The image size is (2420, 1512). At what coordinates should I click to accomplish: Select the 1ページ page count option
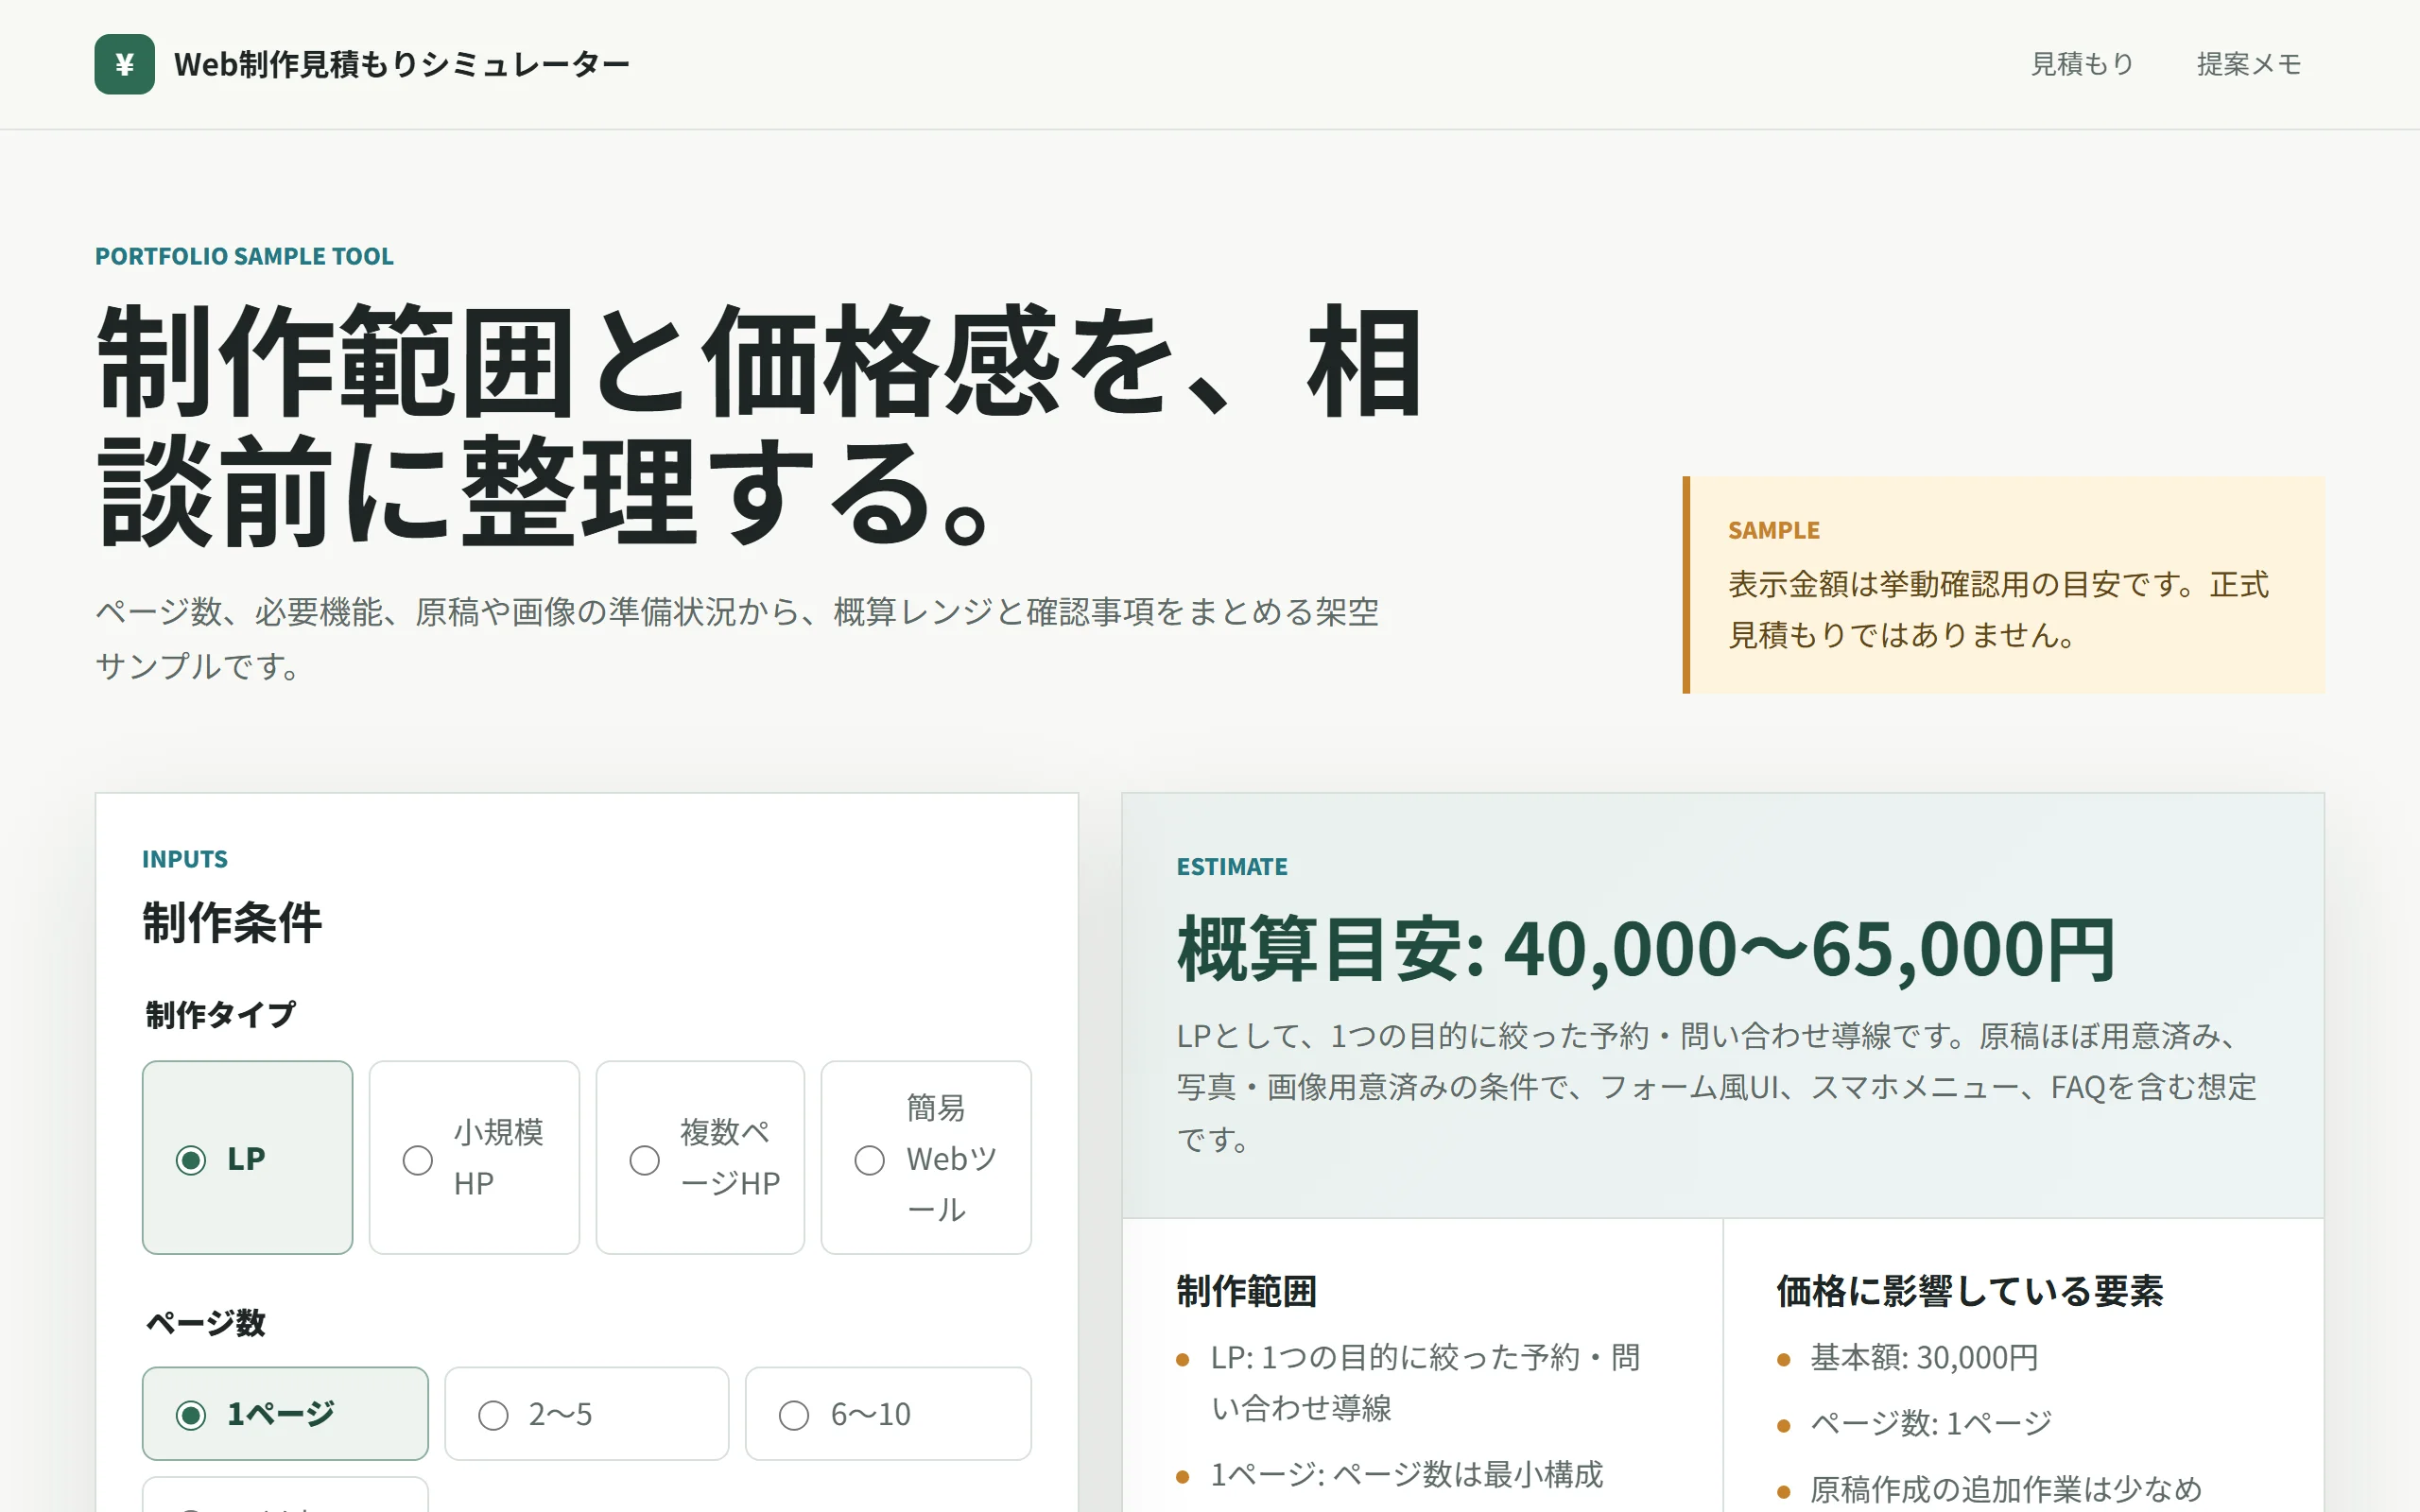tap(285, 1414)
